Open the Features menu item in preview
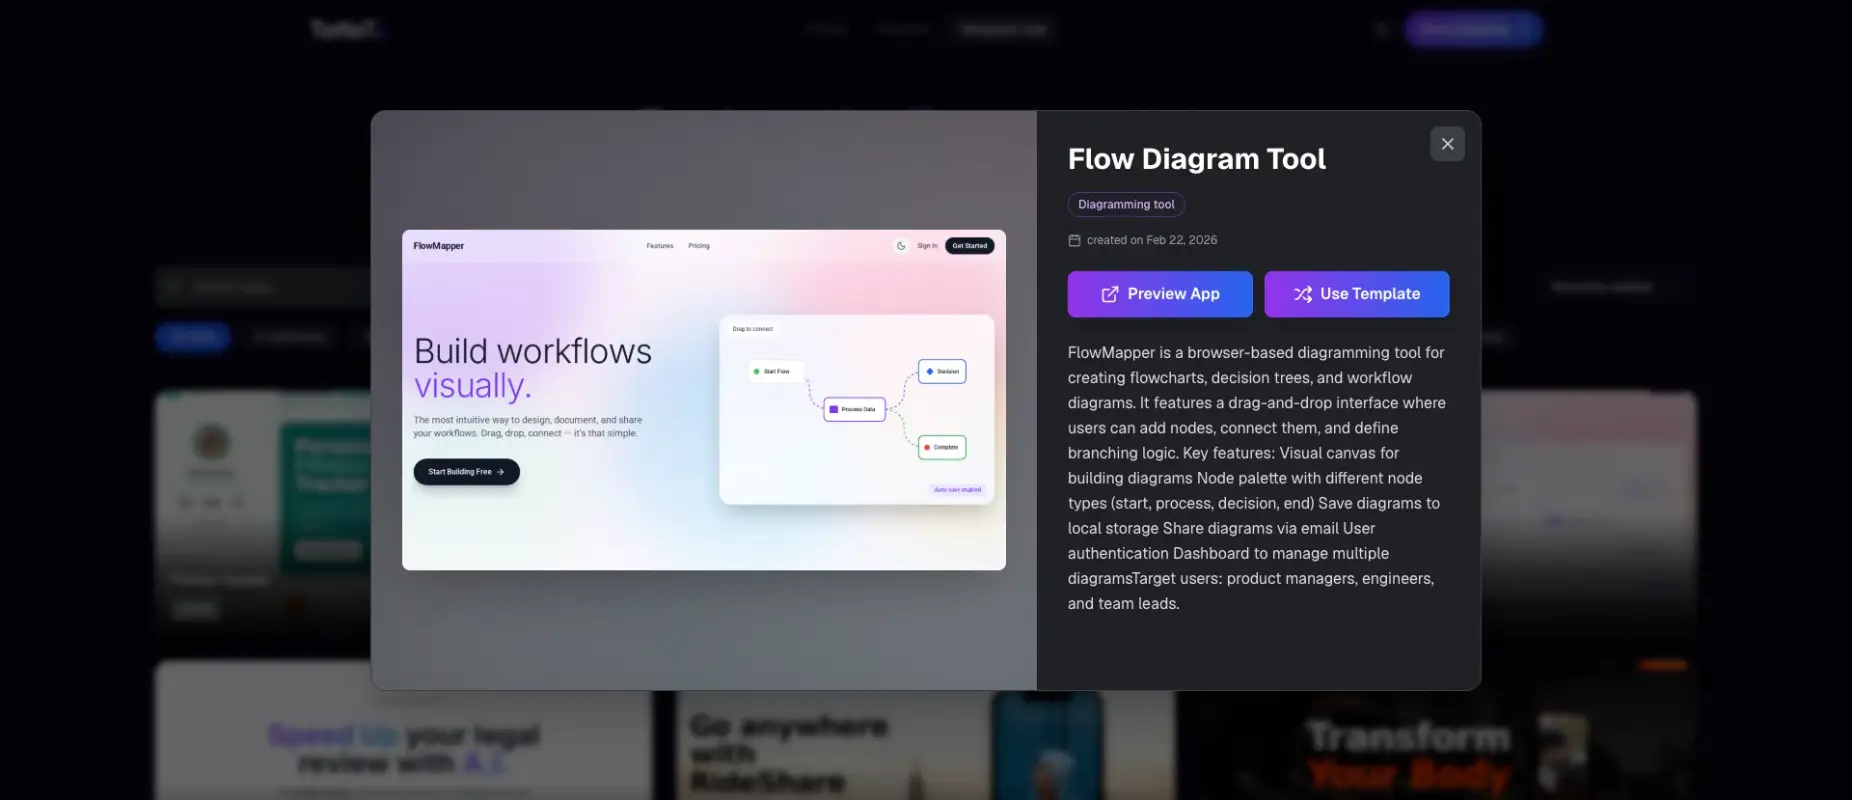This screenshot has height=800, width=1852. [x=660, y=246]
